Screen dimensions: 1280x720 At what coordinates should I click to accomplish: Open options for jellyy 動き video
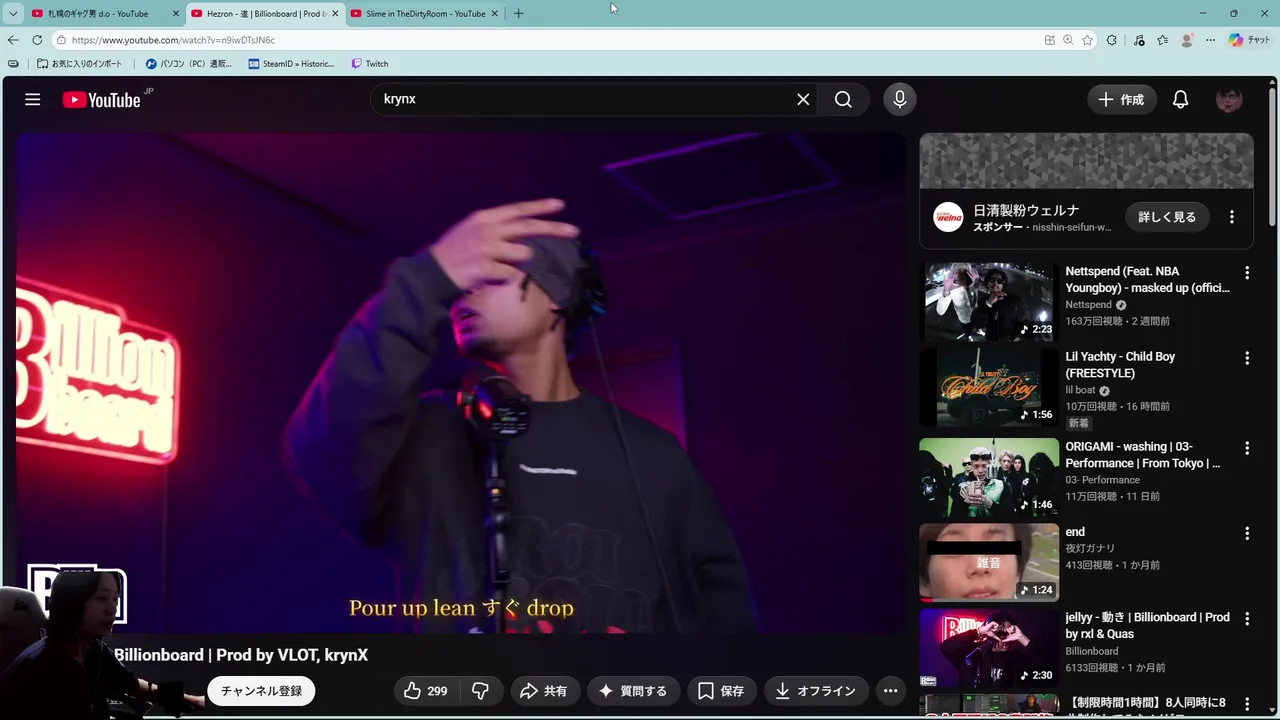tap(1247, 619)
